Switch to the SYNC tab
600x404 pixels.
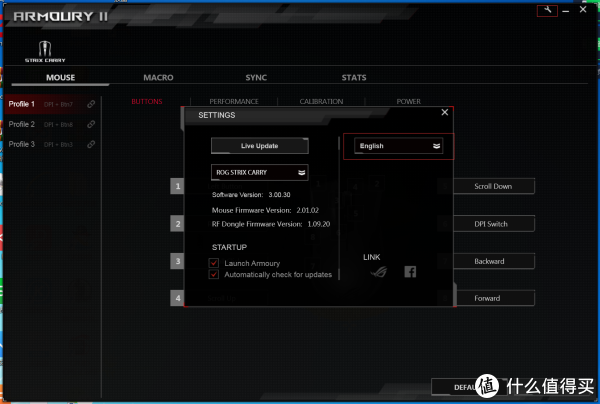tap(256, 78)
